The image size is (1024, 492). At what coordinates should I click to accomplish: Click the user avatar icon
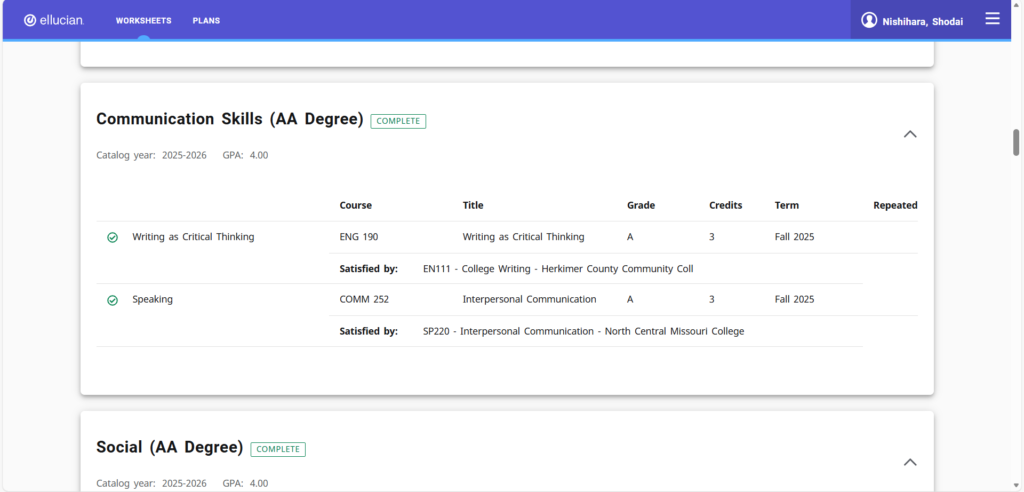point(869,20)
